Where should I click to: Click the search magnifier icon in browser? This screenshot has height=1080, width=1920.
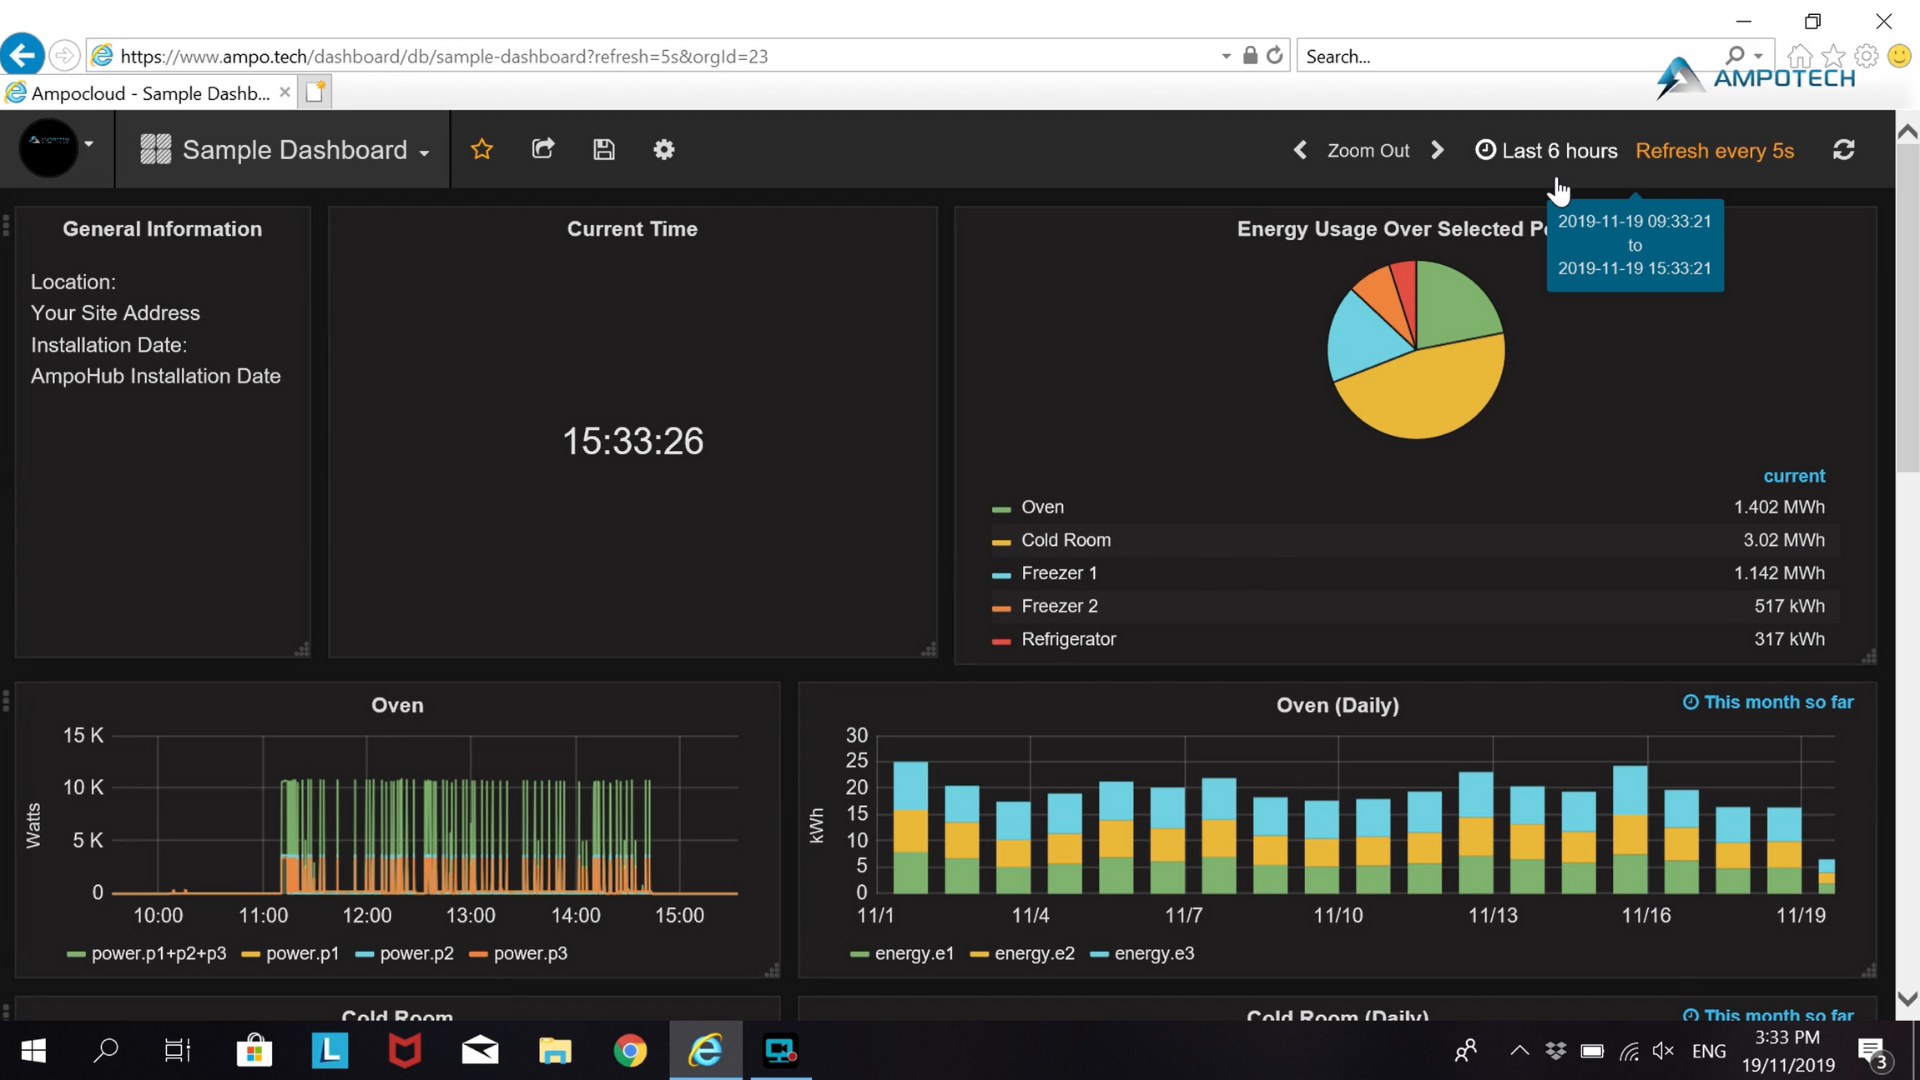coord(1735,56)
